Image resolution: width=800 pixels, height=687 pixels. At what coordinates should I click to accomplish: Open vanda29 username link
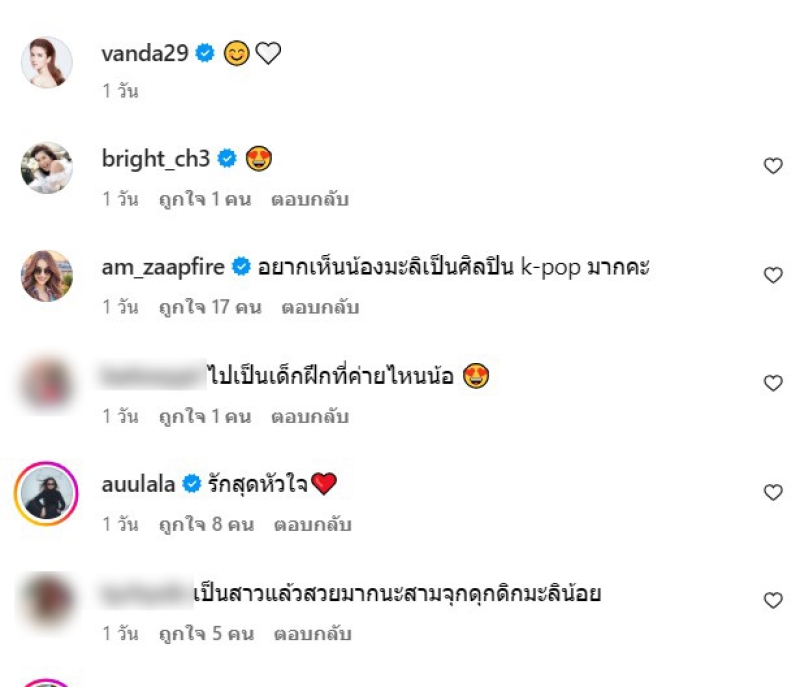click(x=145, y=53)
